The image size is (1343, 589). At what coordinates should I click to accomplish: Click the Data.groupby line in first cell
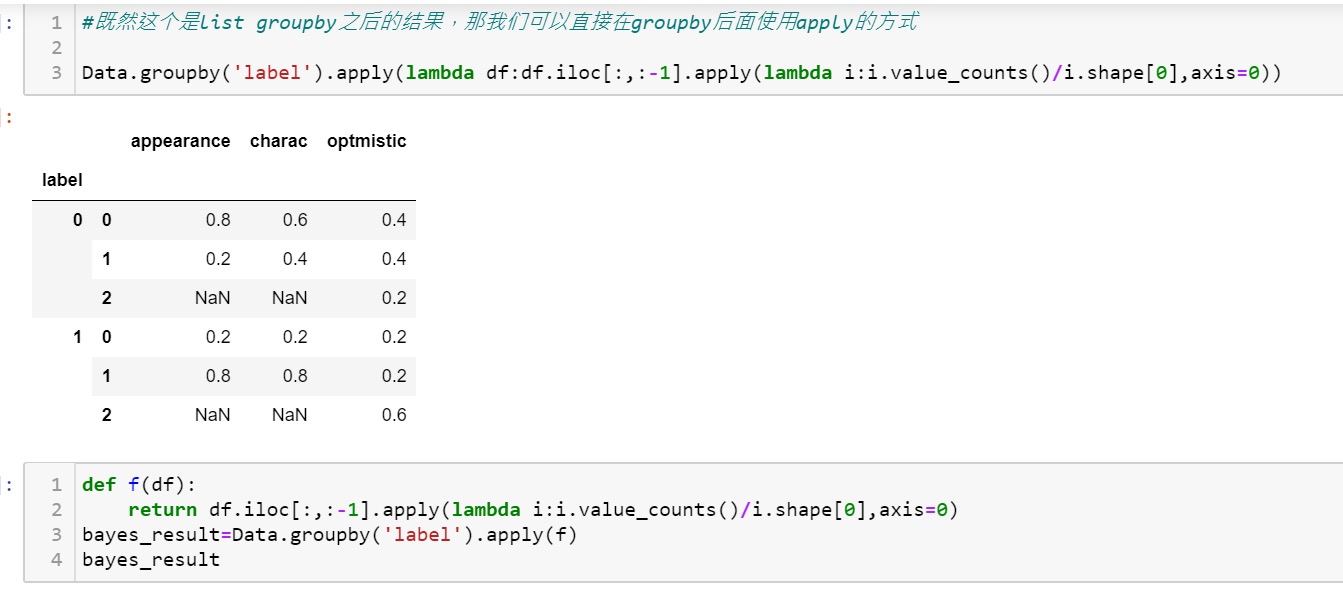[x=680, y=73]
